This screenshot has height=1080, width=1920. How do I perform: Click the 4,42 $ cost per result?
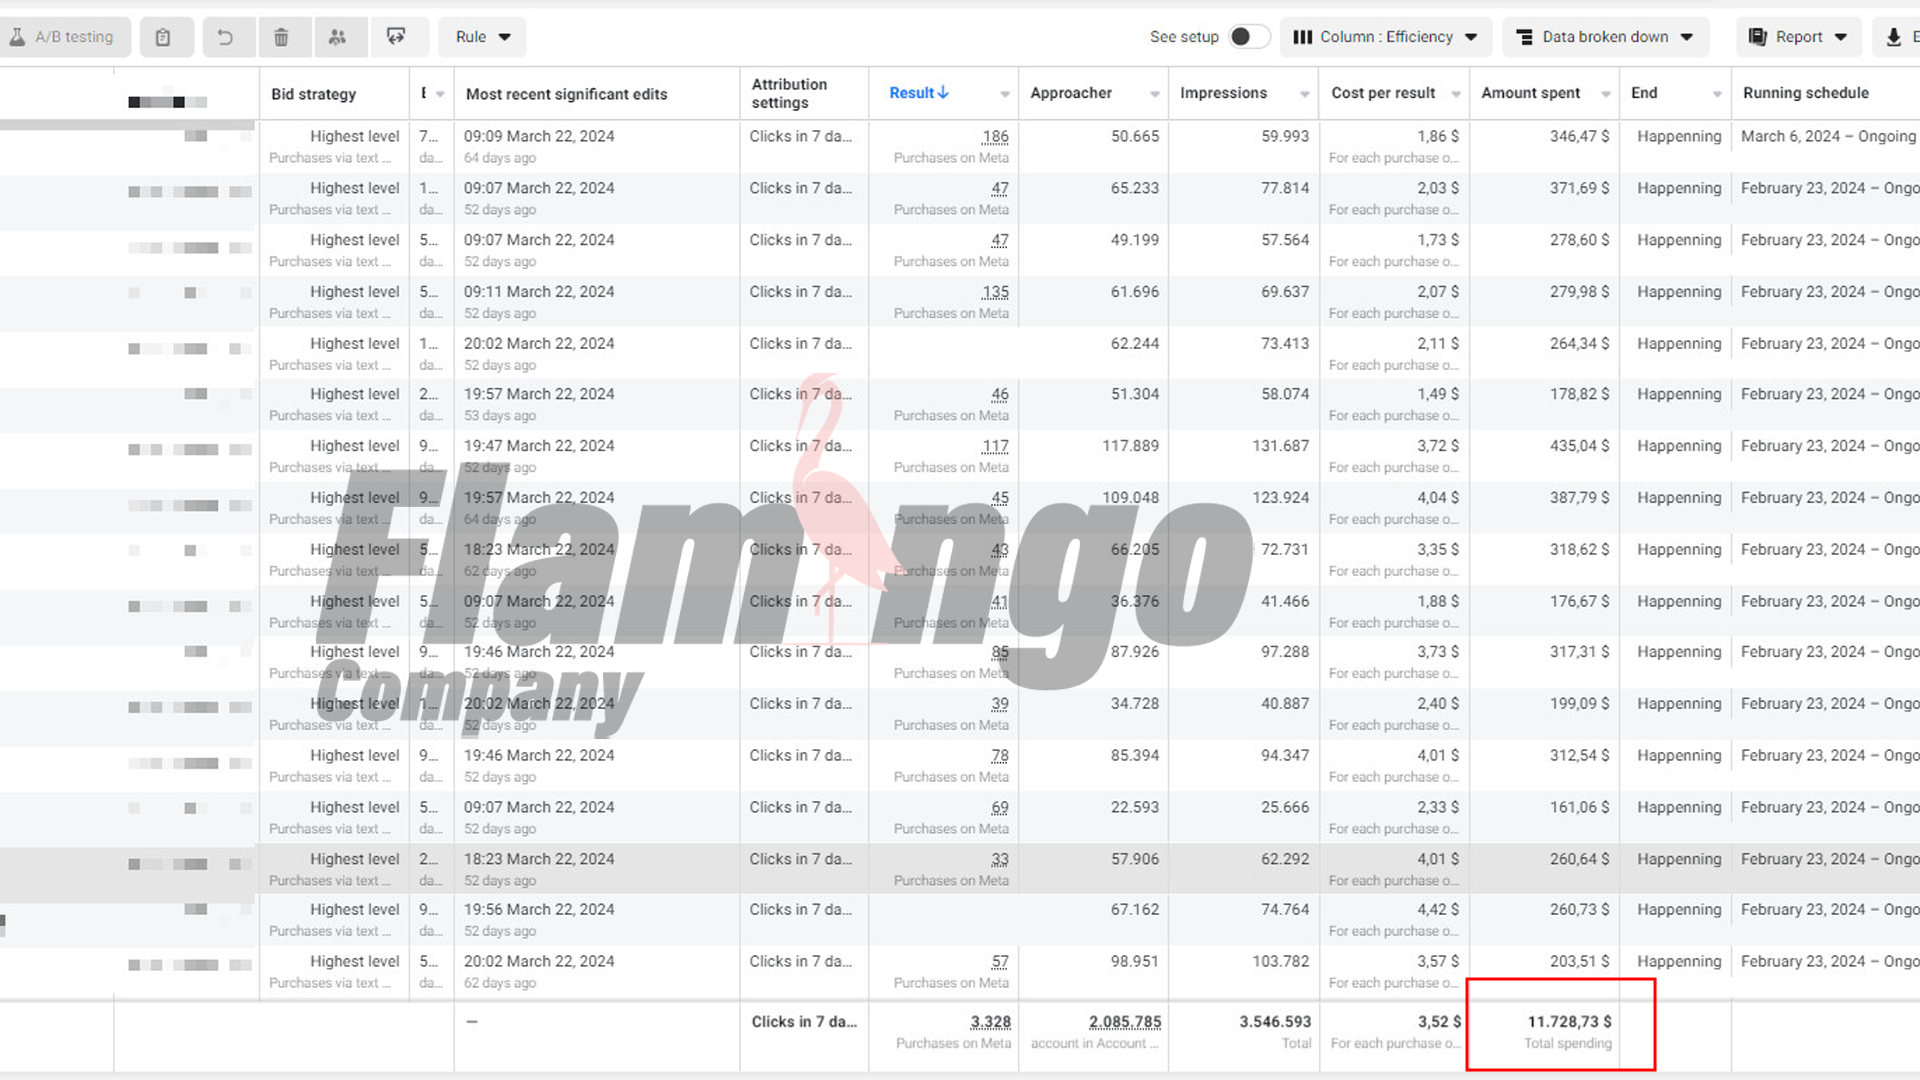pyautogui.click(x=1437, y=910)
